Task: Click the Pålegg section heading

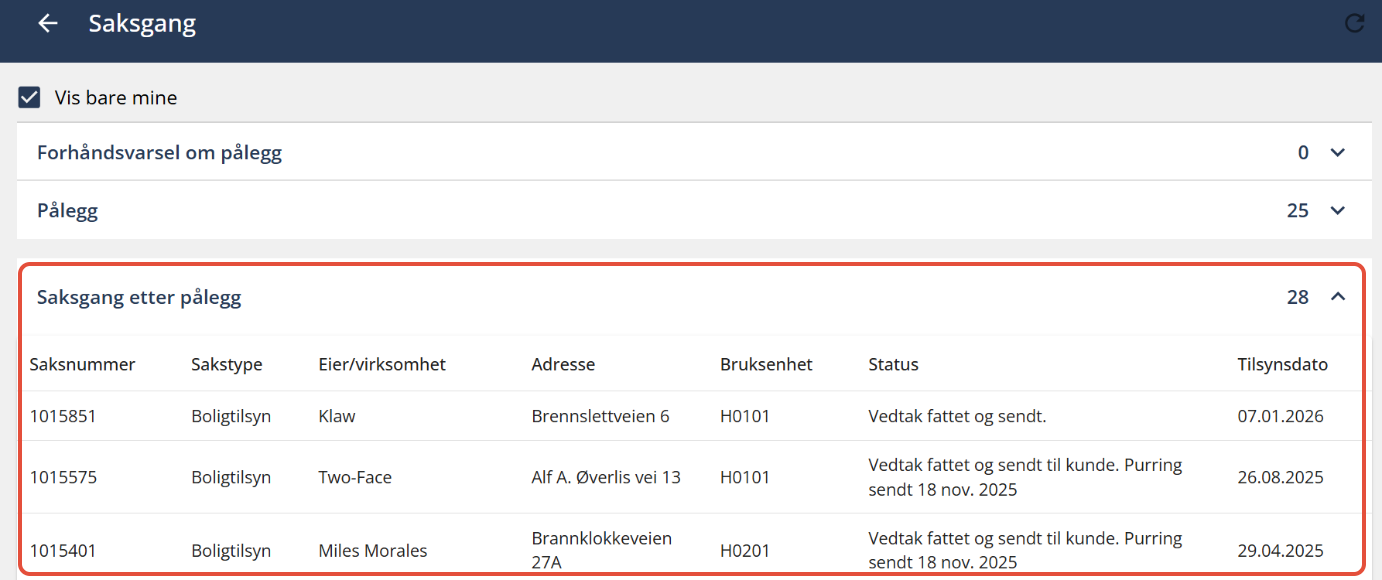Action: pyautogui.click(x=67, y=211)
